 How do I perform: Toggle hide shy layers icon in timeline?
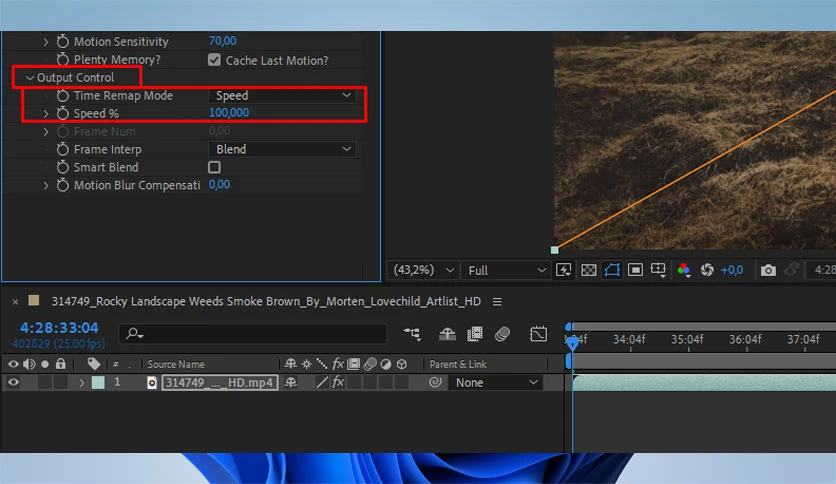click(447, 334)
